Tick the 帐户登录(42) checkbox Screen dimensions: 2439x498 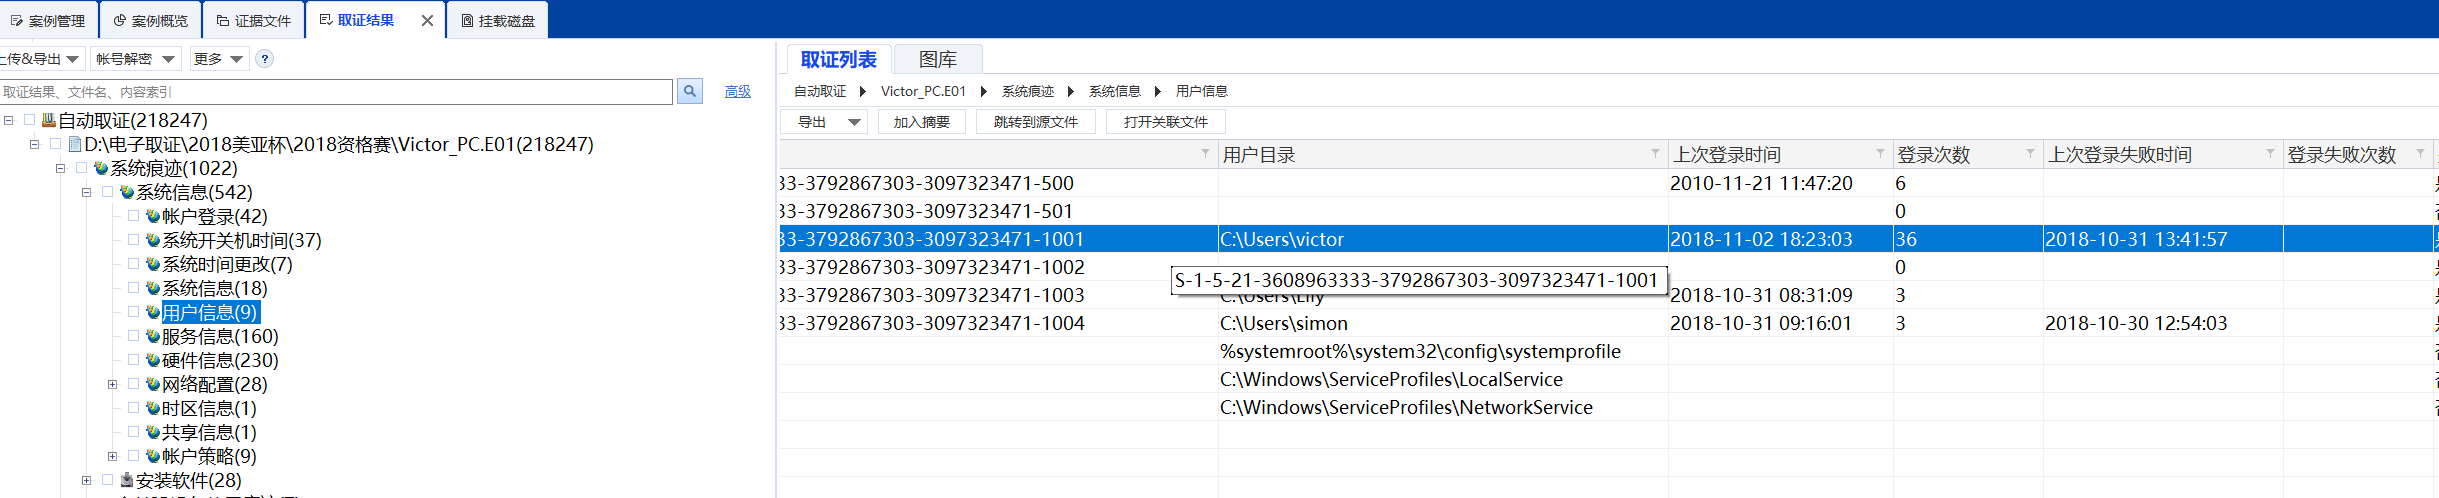point(133,216)
